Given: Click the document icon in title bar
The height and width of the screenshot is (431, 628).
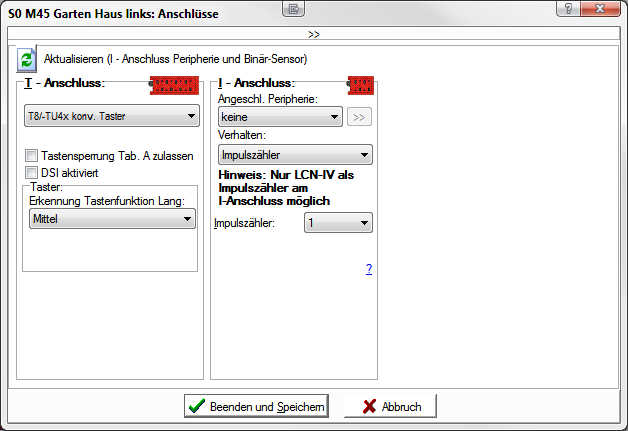Looking at the screenshot, I should pyautogui.click(x=292, y=10).
